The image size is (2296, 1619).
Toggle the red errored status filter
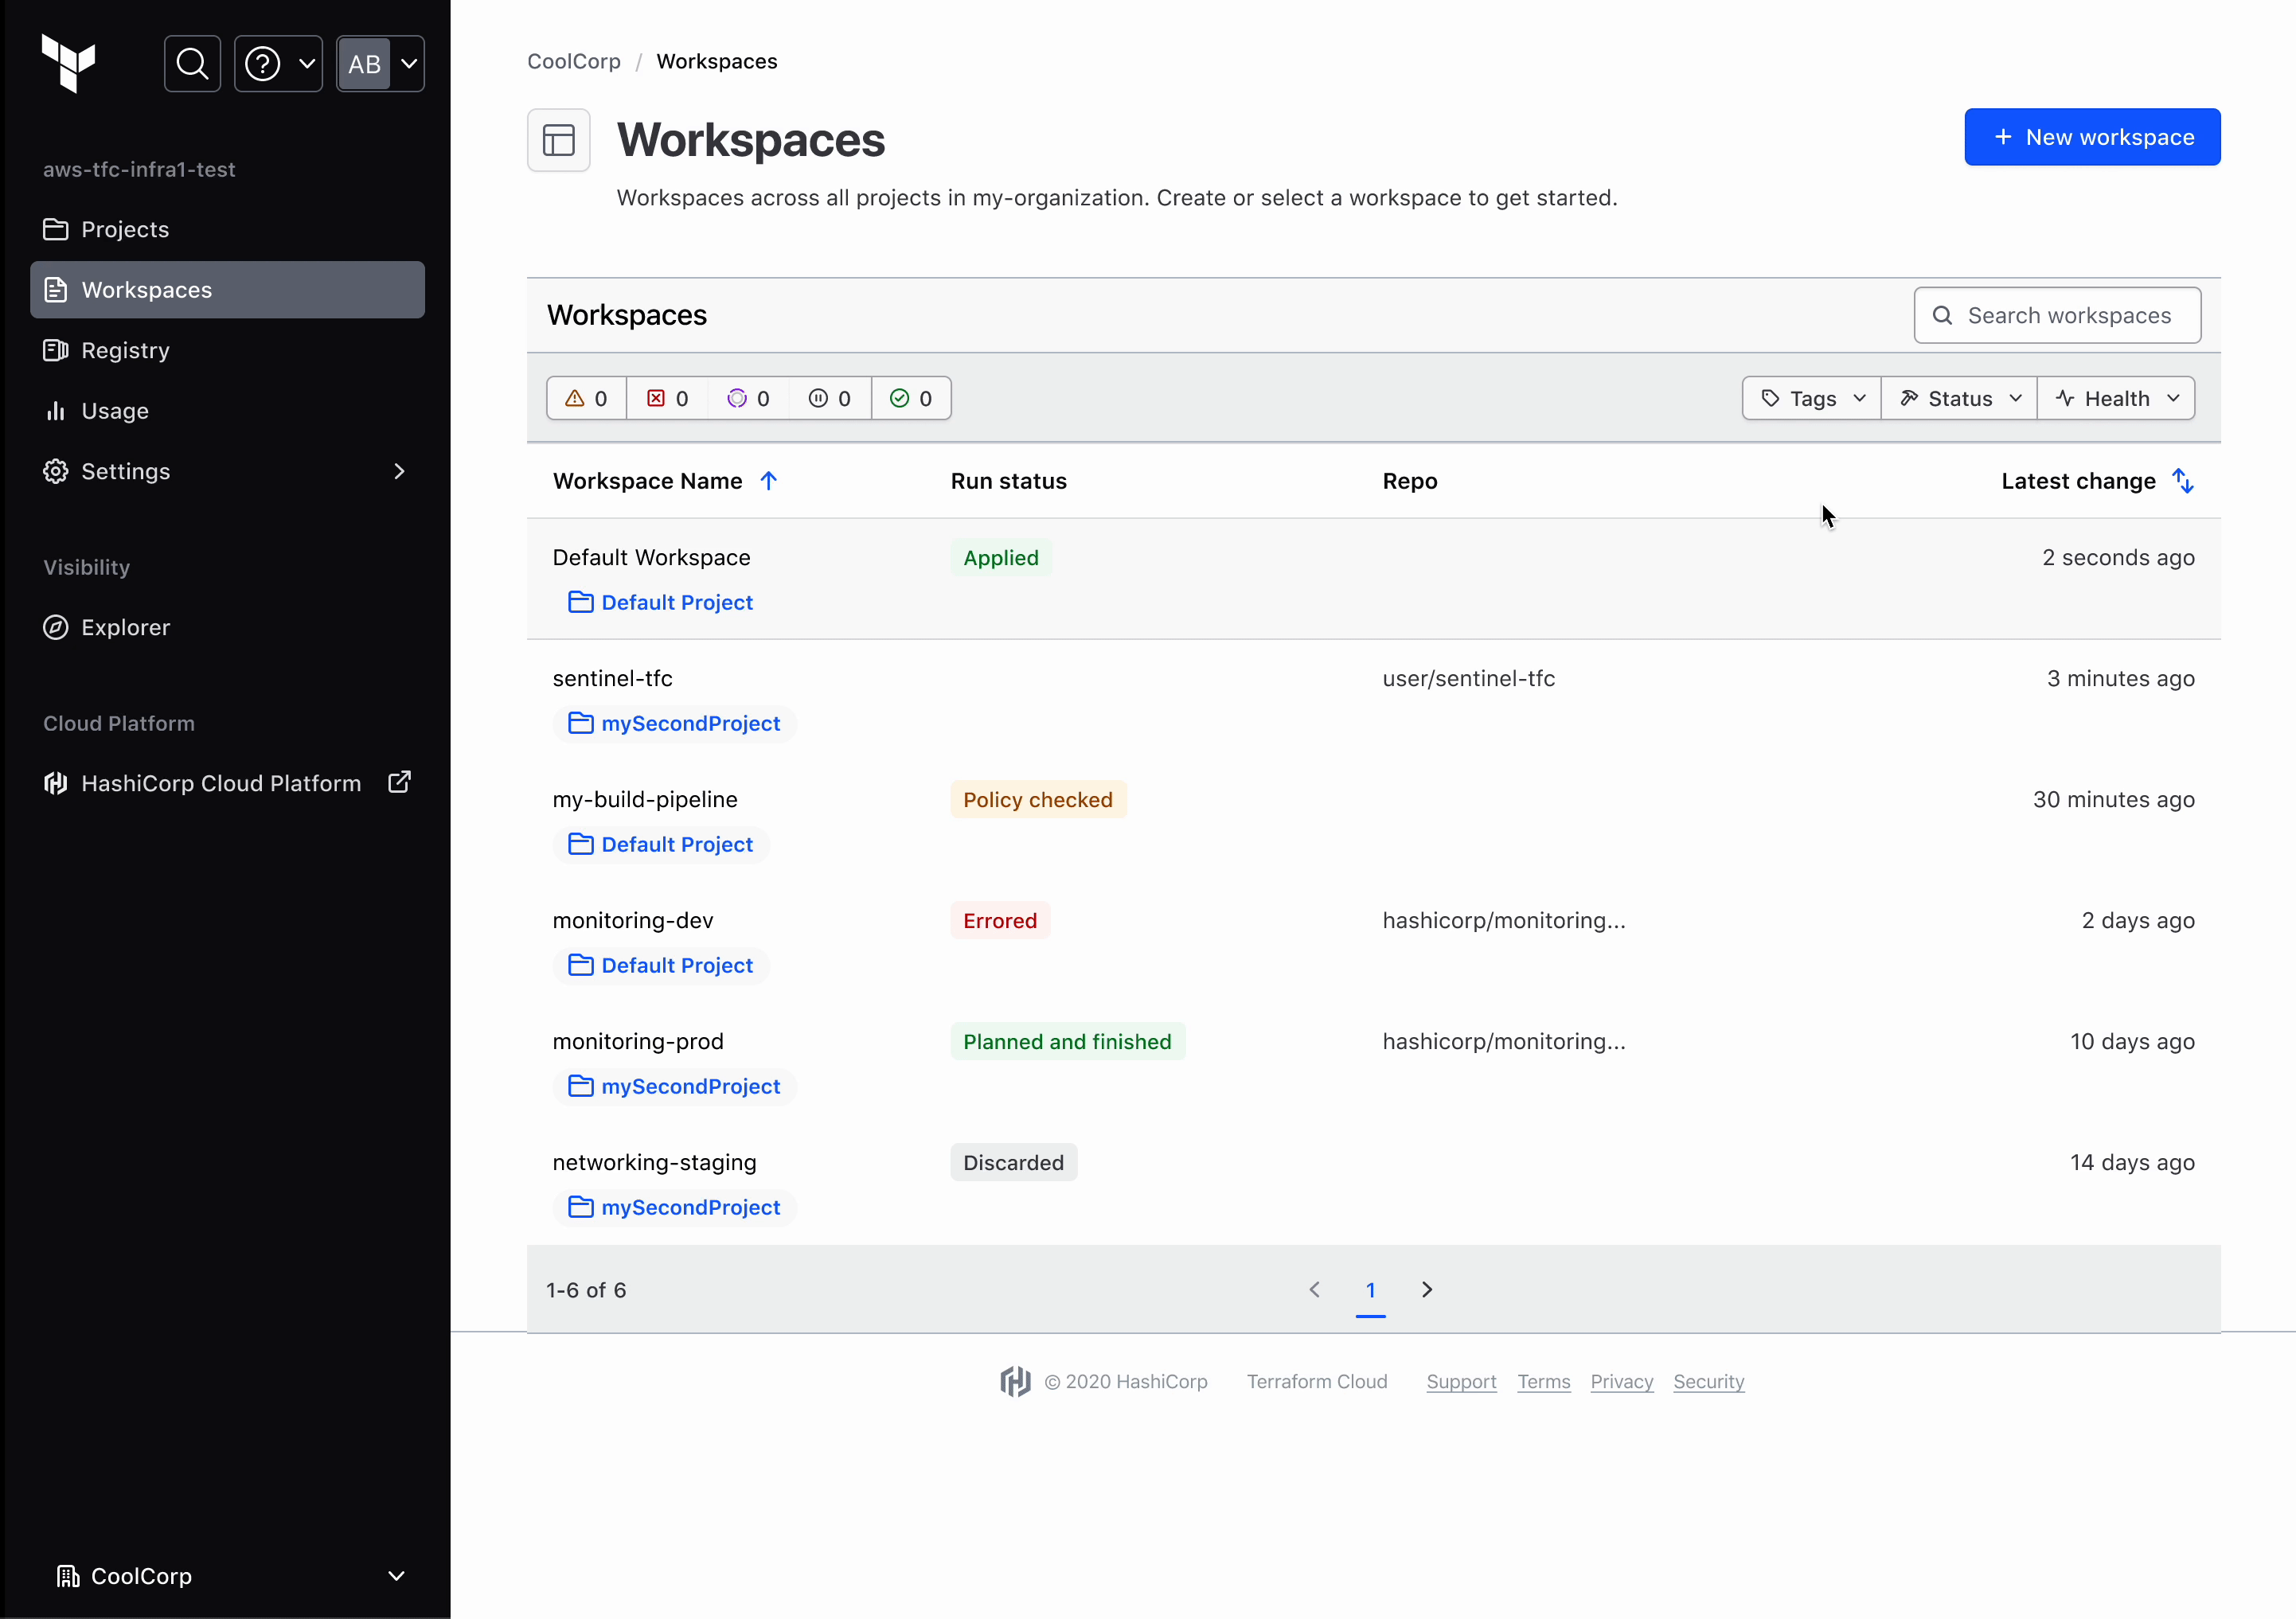pyautogui.click(x=668, y=398)
